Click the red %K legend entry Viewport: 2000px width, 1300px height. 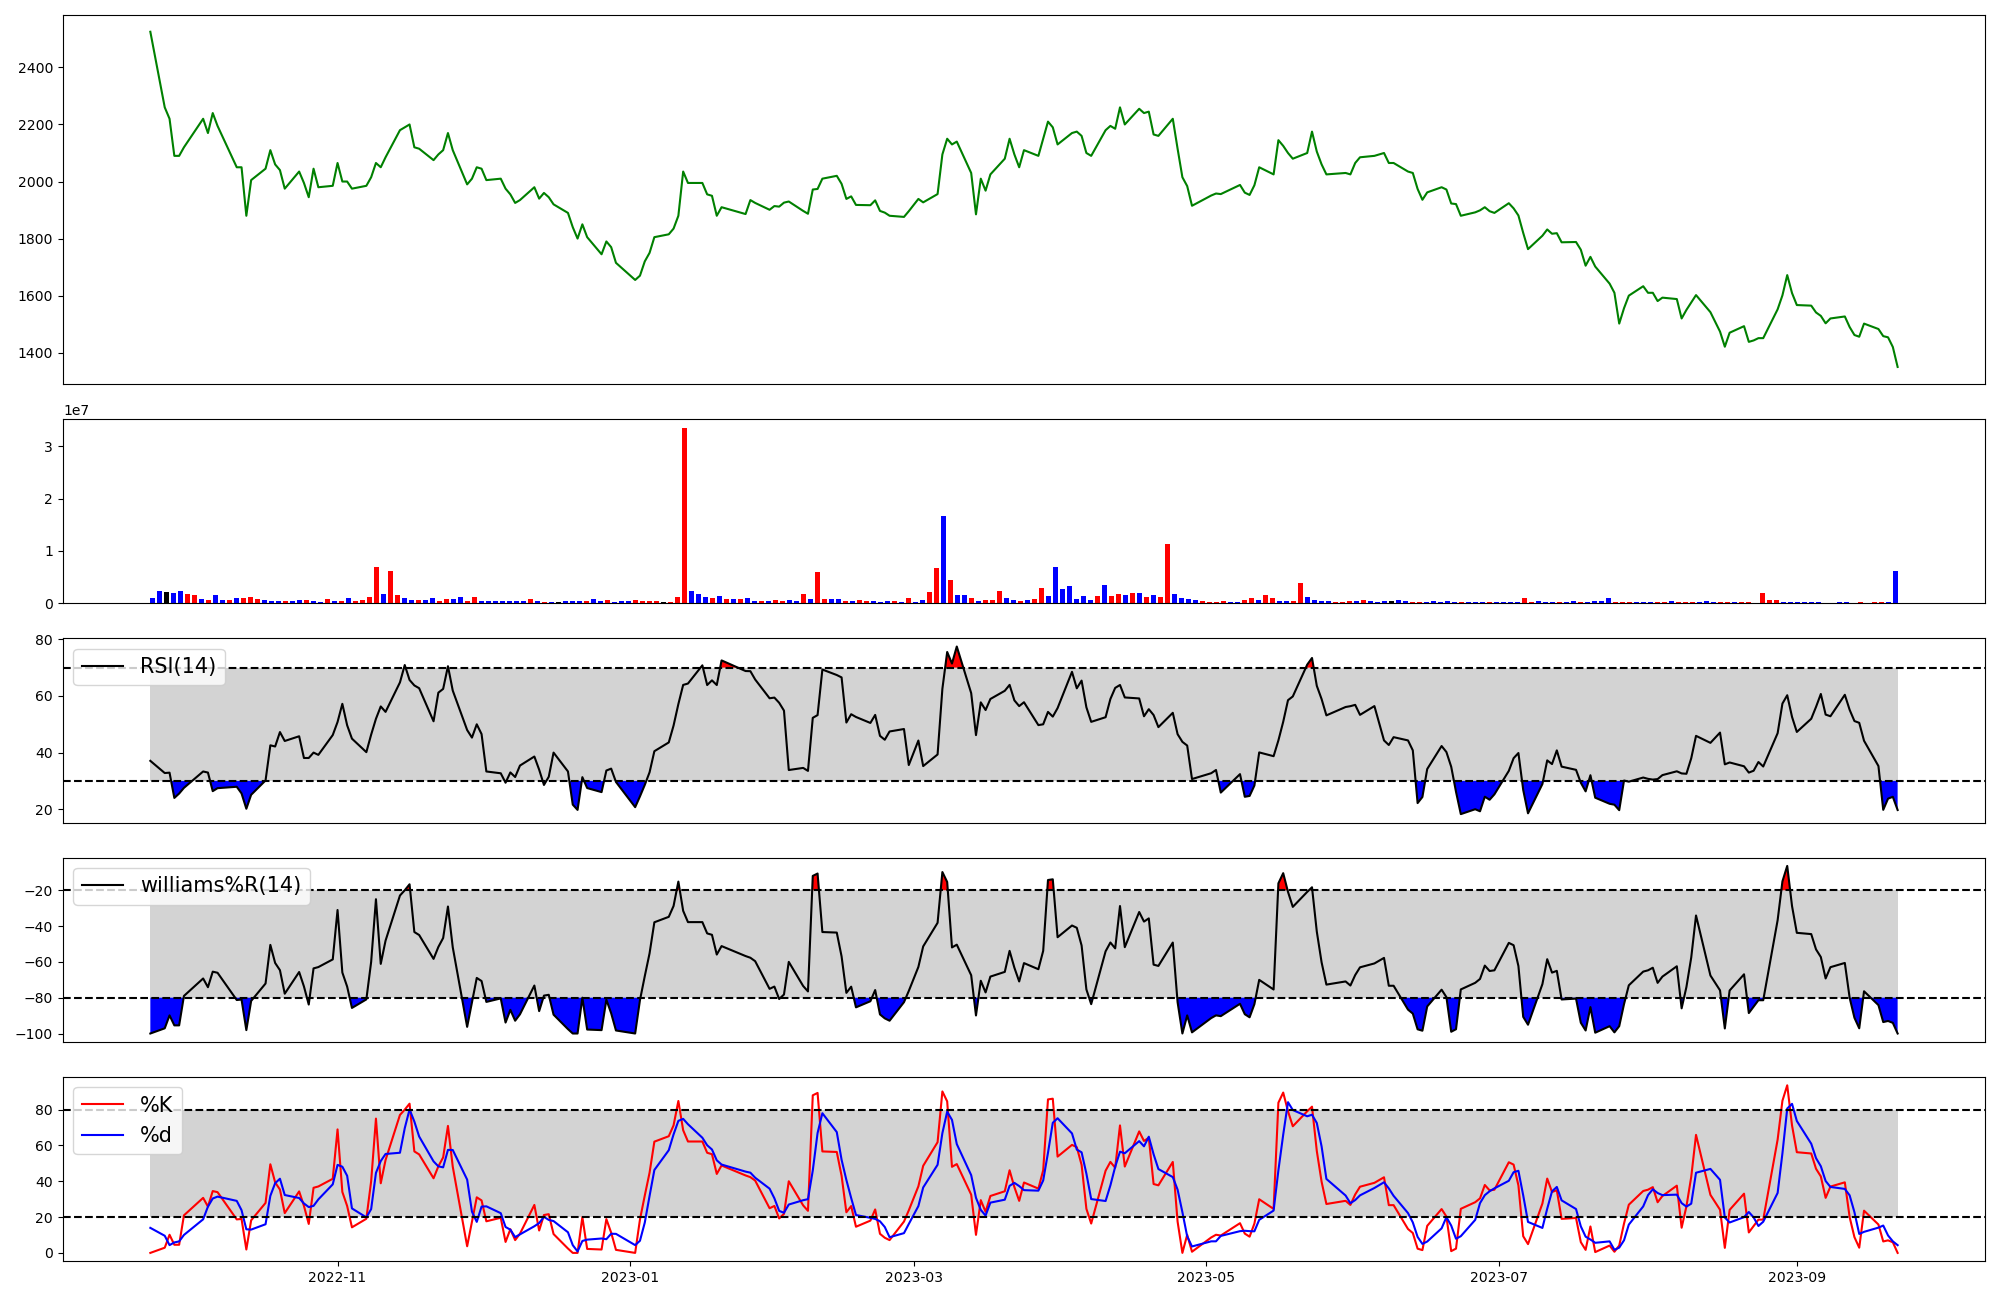(156, 1105)
